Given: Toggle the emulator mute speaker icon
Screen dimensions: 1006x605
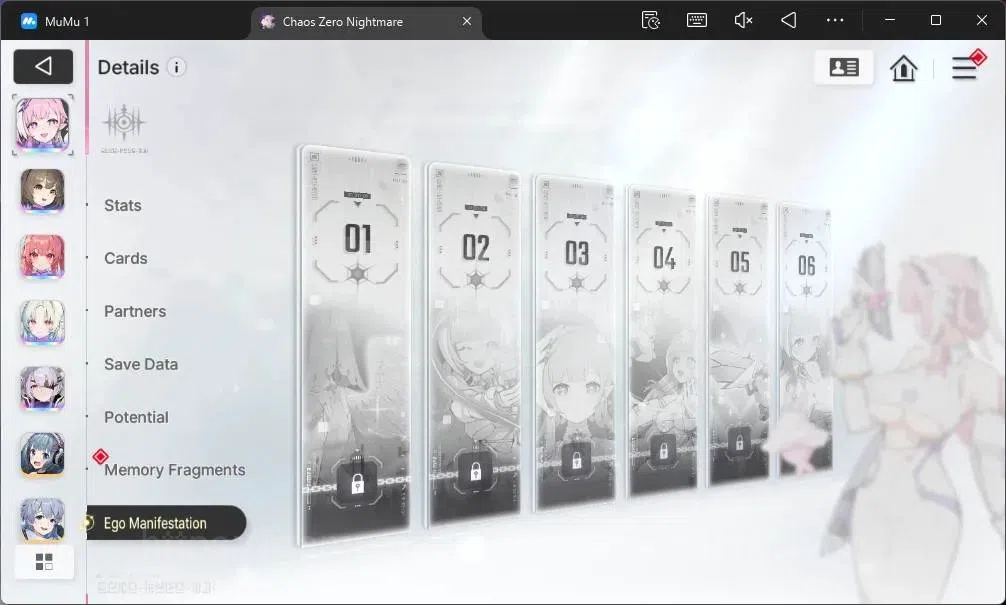Looking at the screenshot, I should click(743, 21).
